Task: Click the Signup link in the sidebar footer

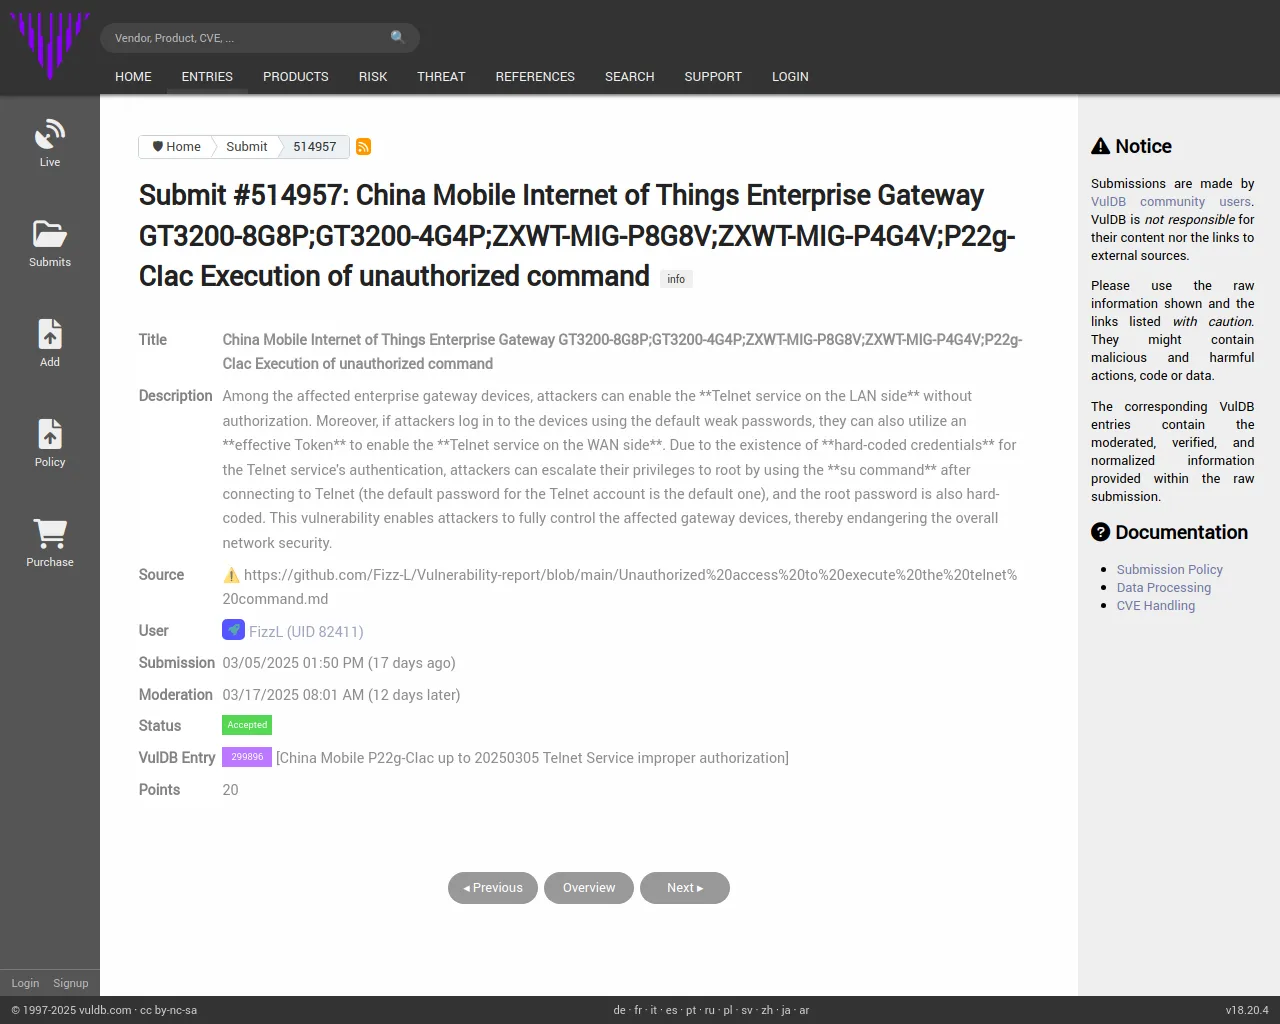Action: coord(71,983)
